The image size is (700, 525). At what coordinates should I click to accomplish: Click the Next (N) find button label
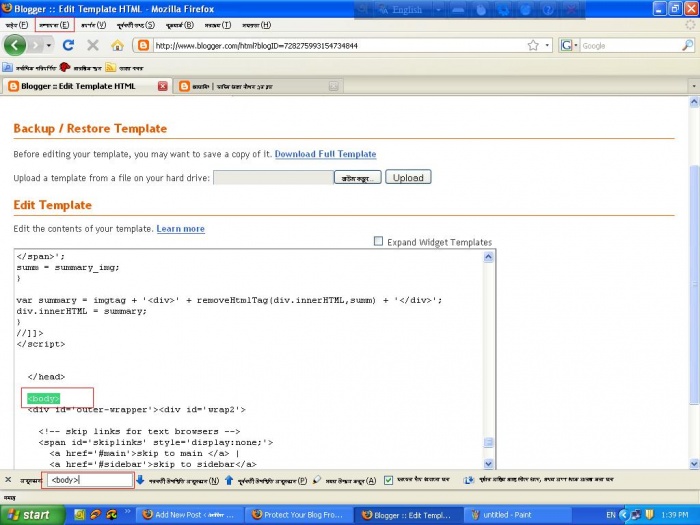click(x=183, y=480)
